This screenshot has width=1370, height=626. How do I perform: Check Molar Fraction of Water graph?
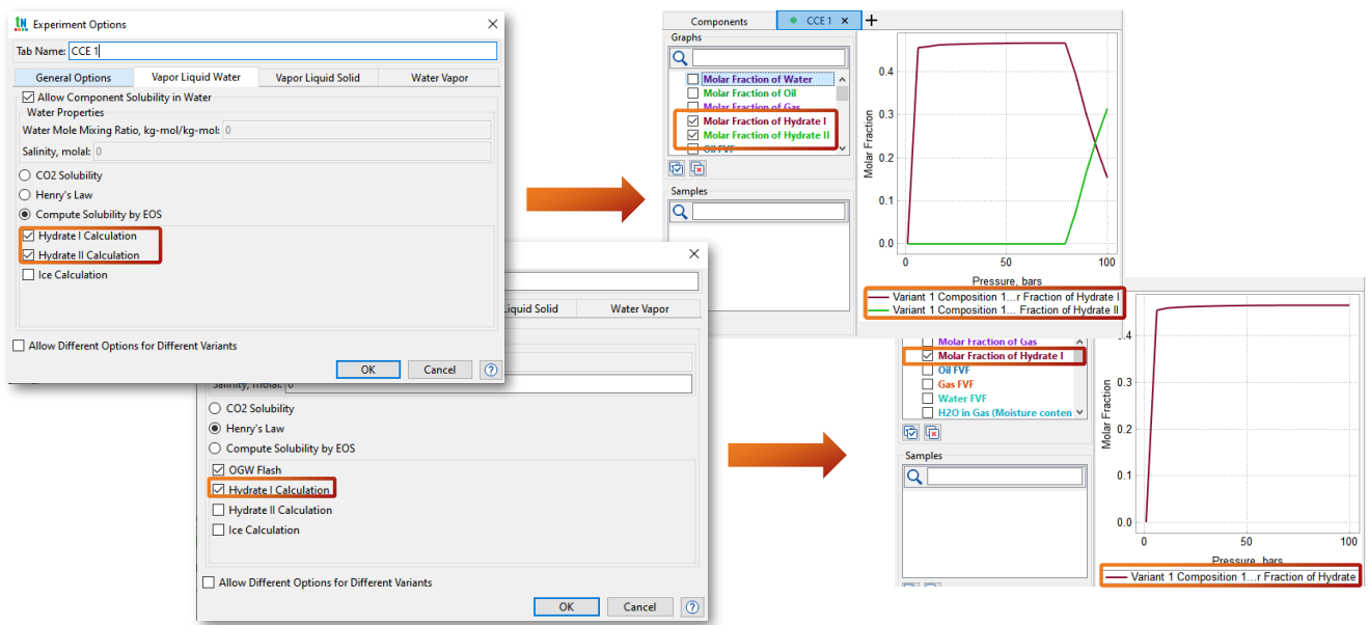[692, 79]
